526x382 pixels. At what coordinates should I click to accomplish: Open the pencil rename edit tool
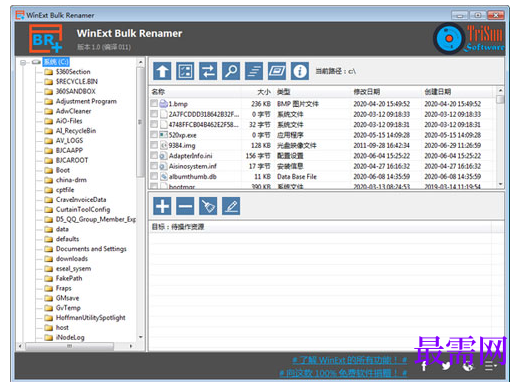[x=231, y=206]
